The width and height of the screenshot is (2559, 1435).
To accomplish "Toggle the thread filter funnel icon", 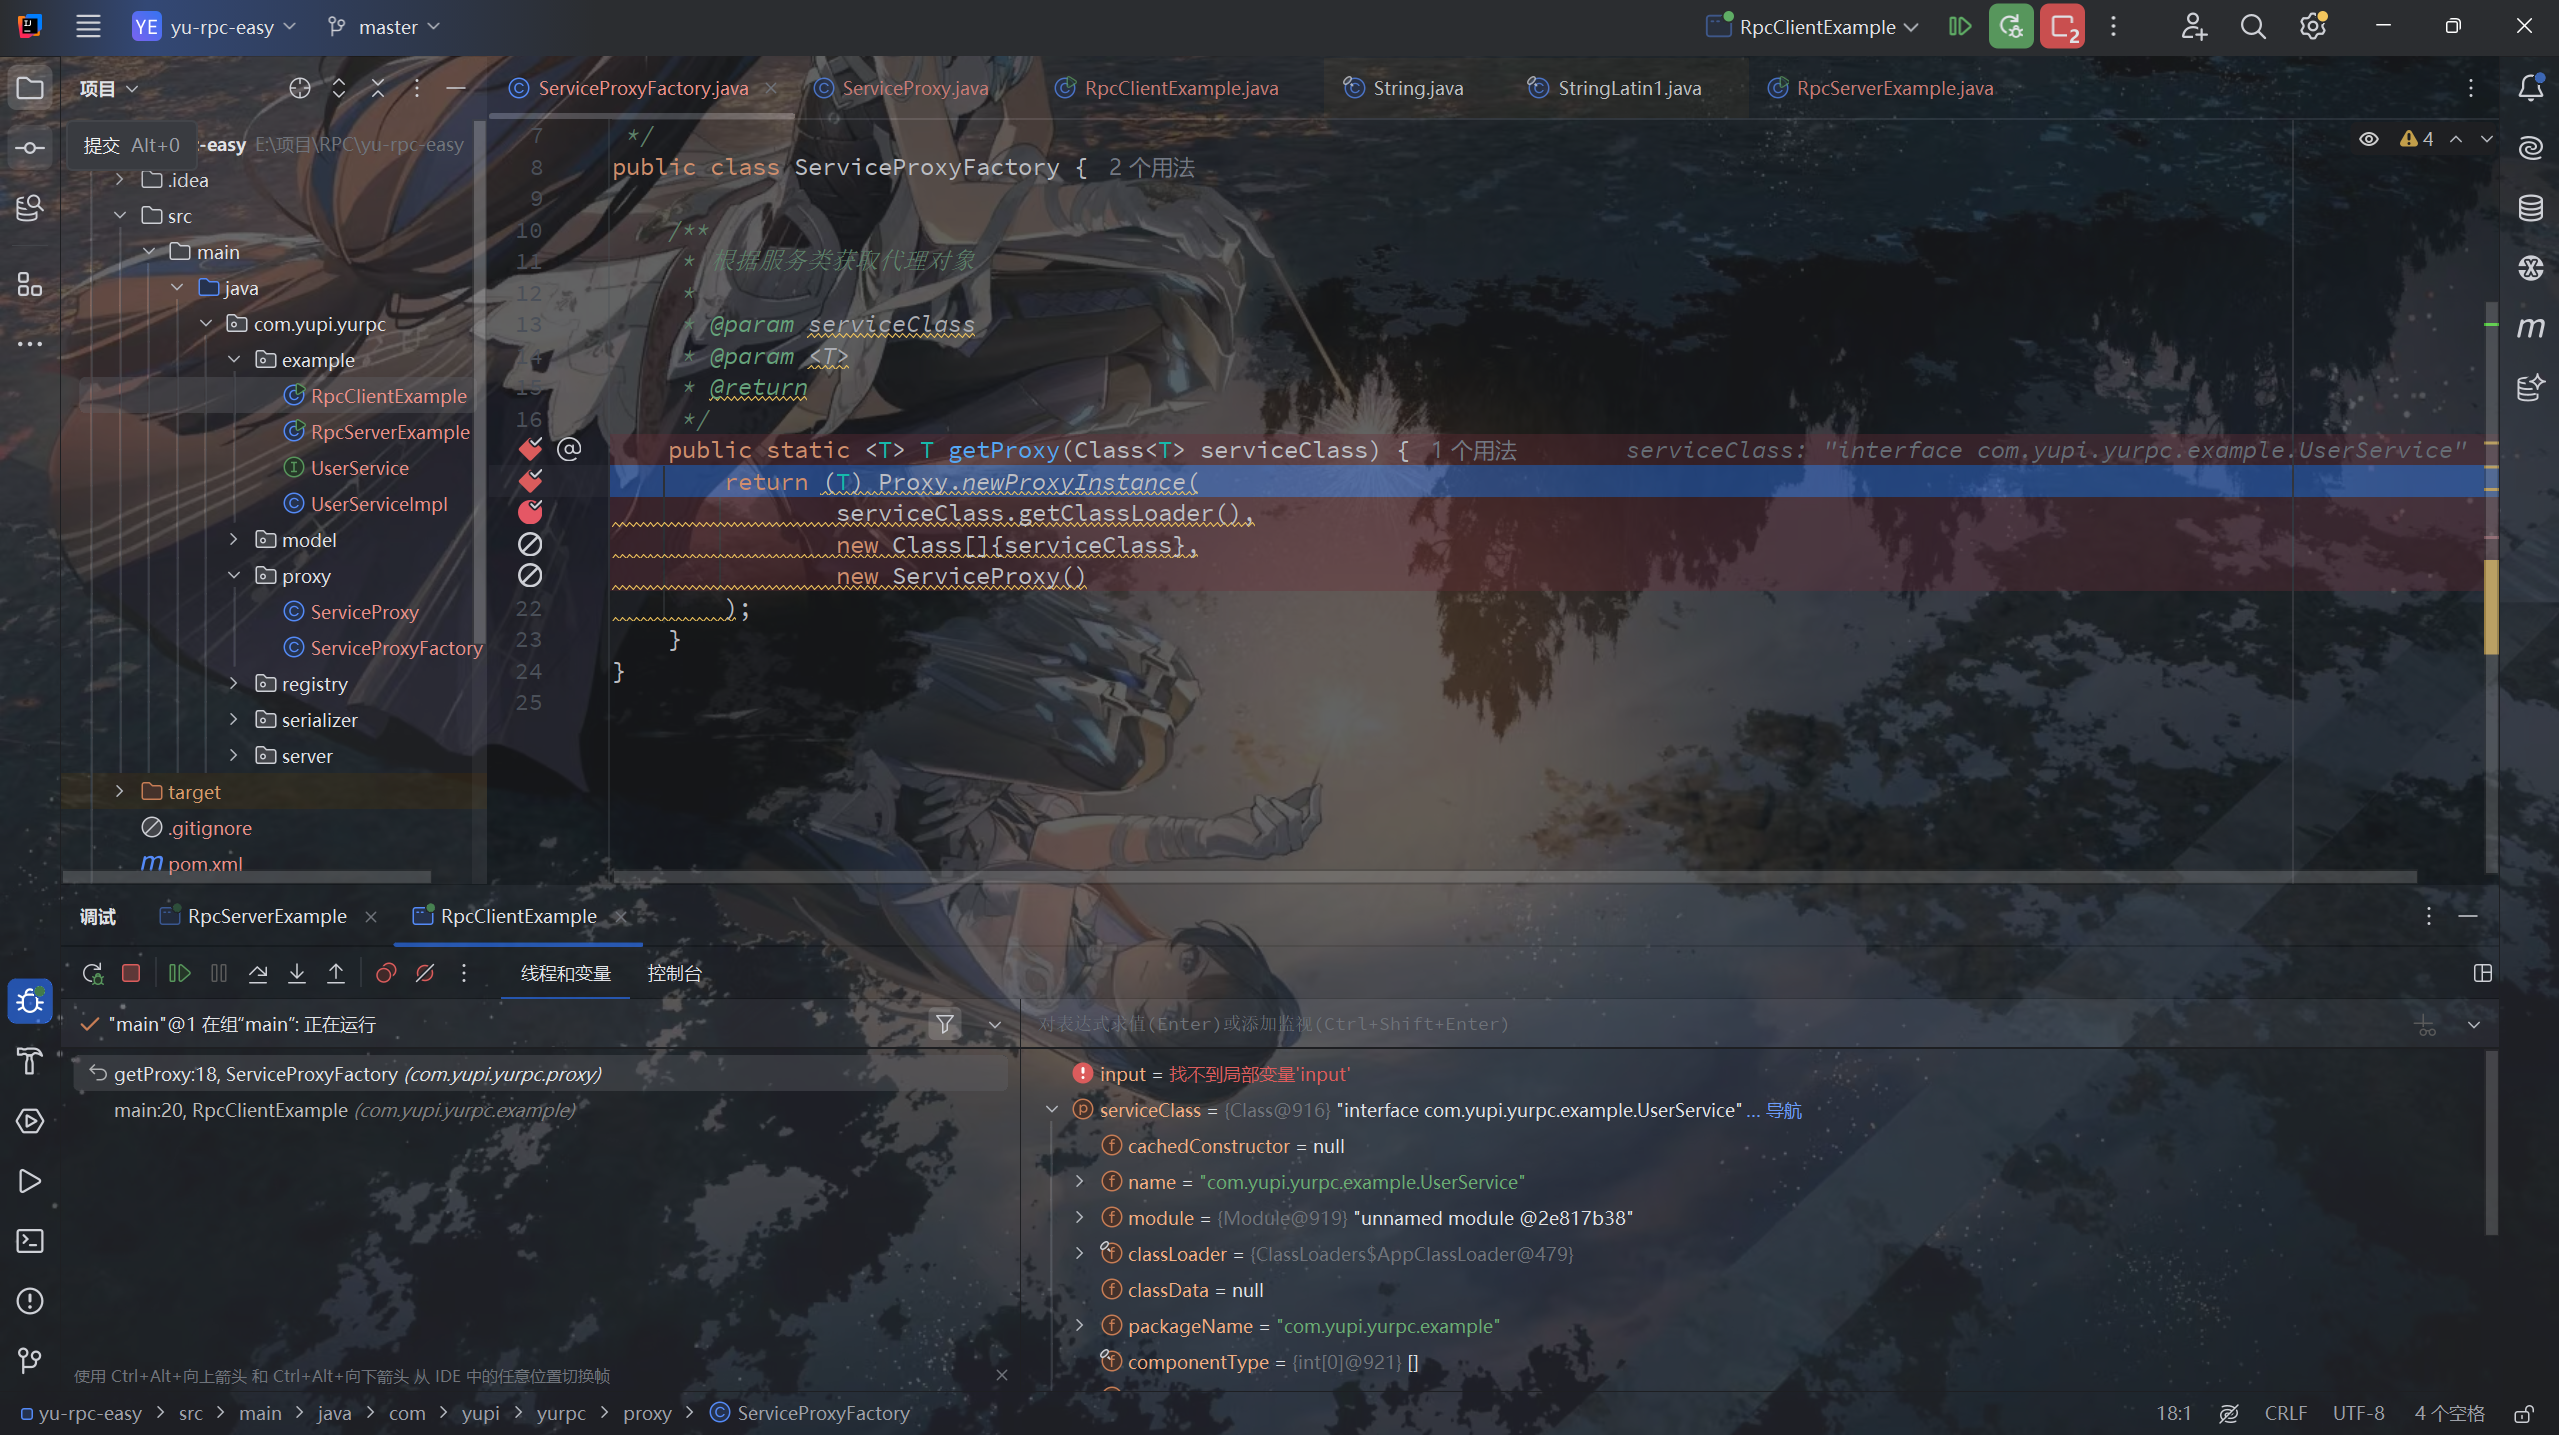I will 945,1024.
